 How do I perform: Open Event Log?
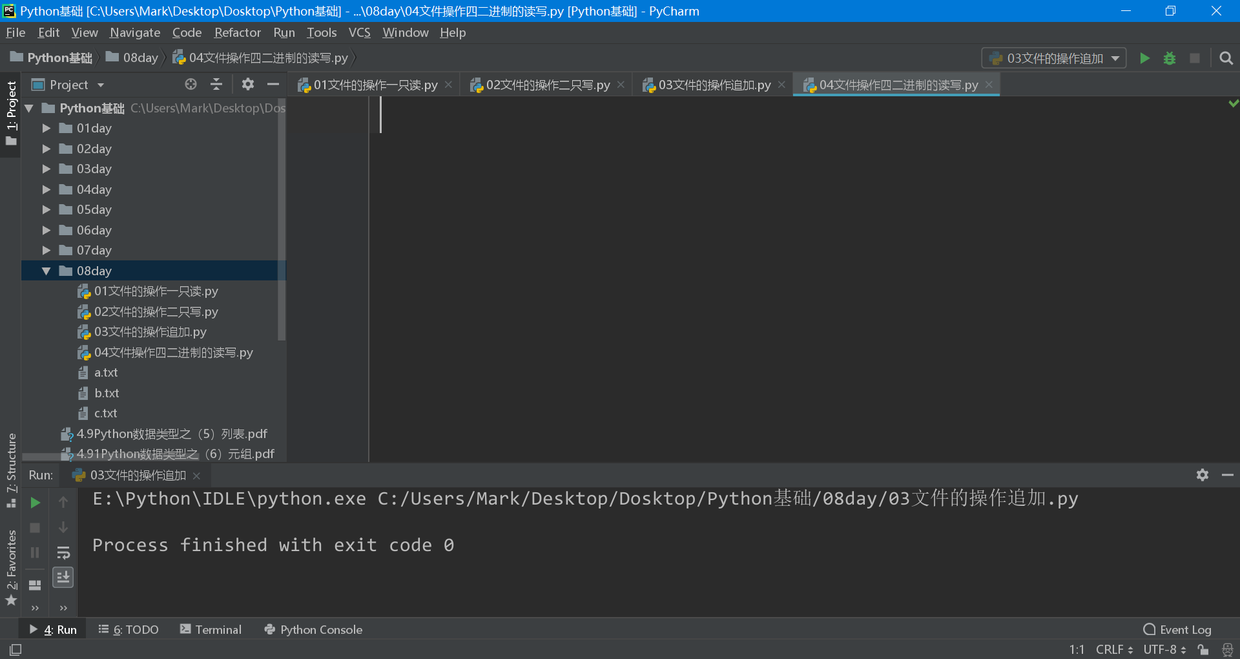1177,630
